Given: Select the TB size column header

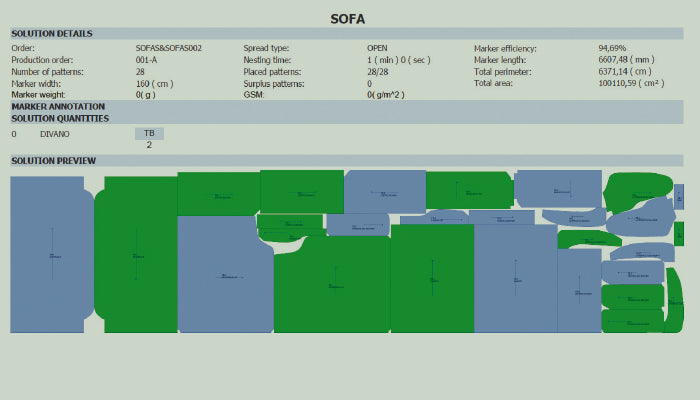Looking at the screenshot, I should (149, 133).
